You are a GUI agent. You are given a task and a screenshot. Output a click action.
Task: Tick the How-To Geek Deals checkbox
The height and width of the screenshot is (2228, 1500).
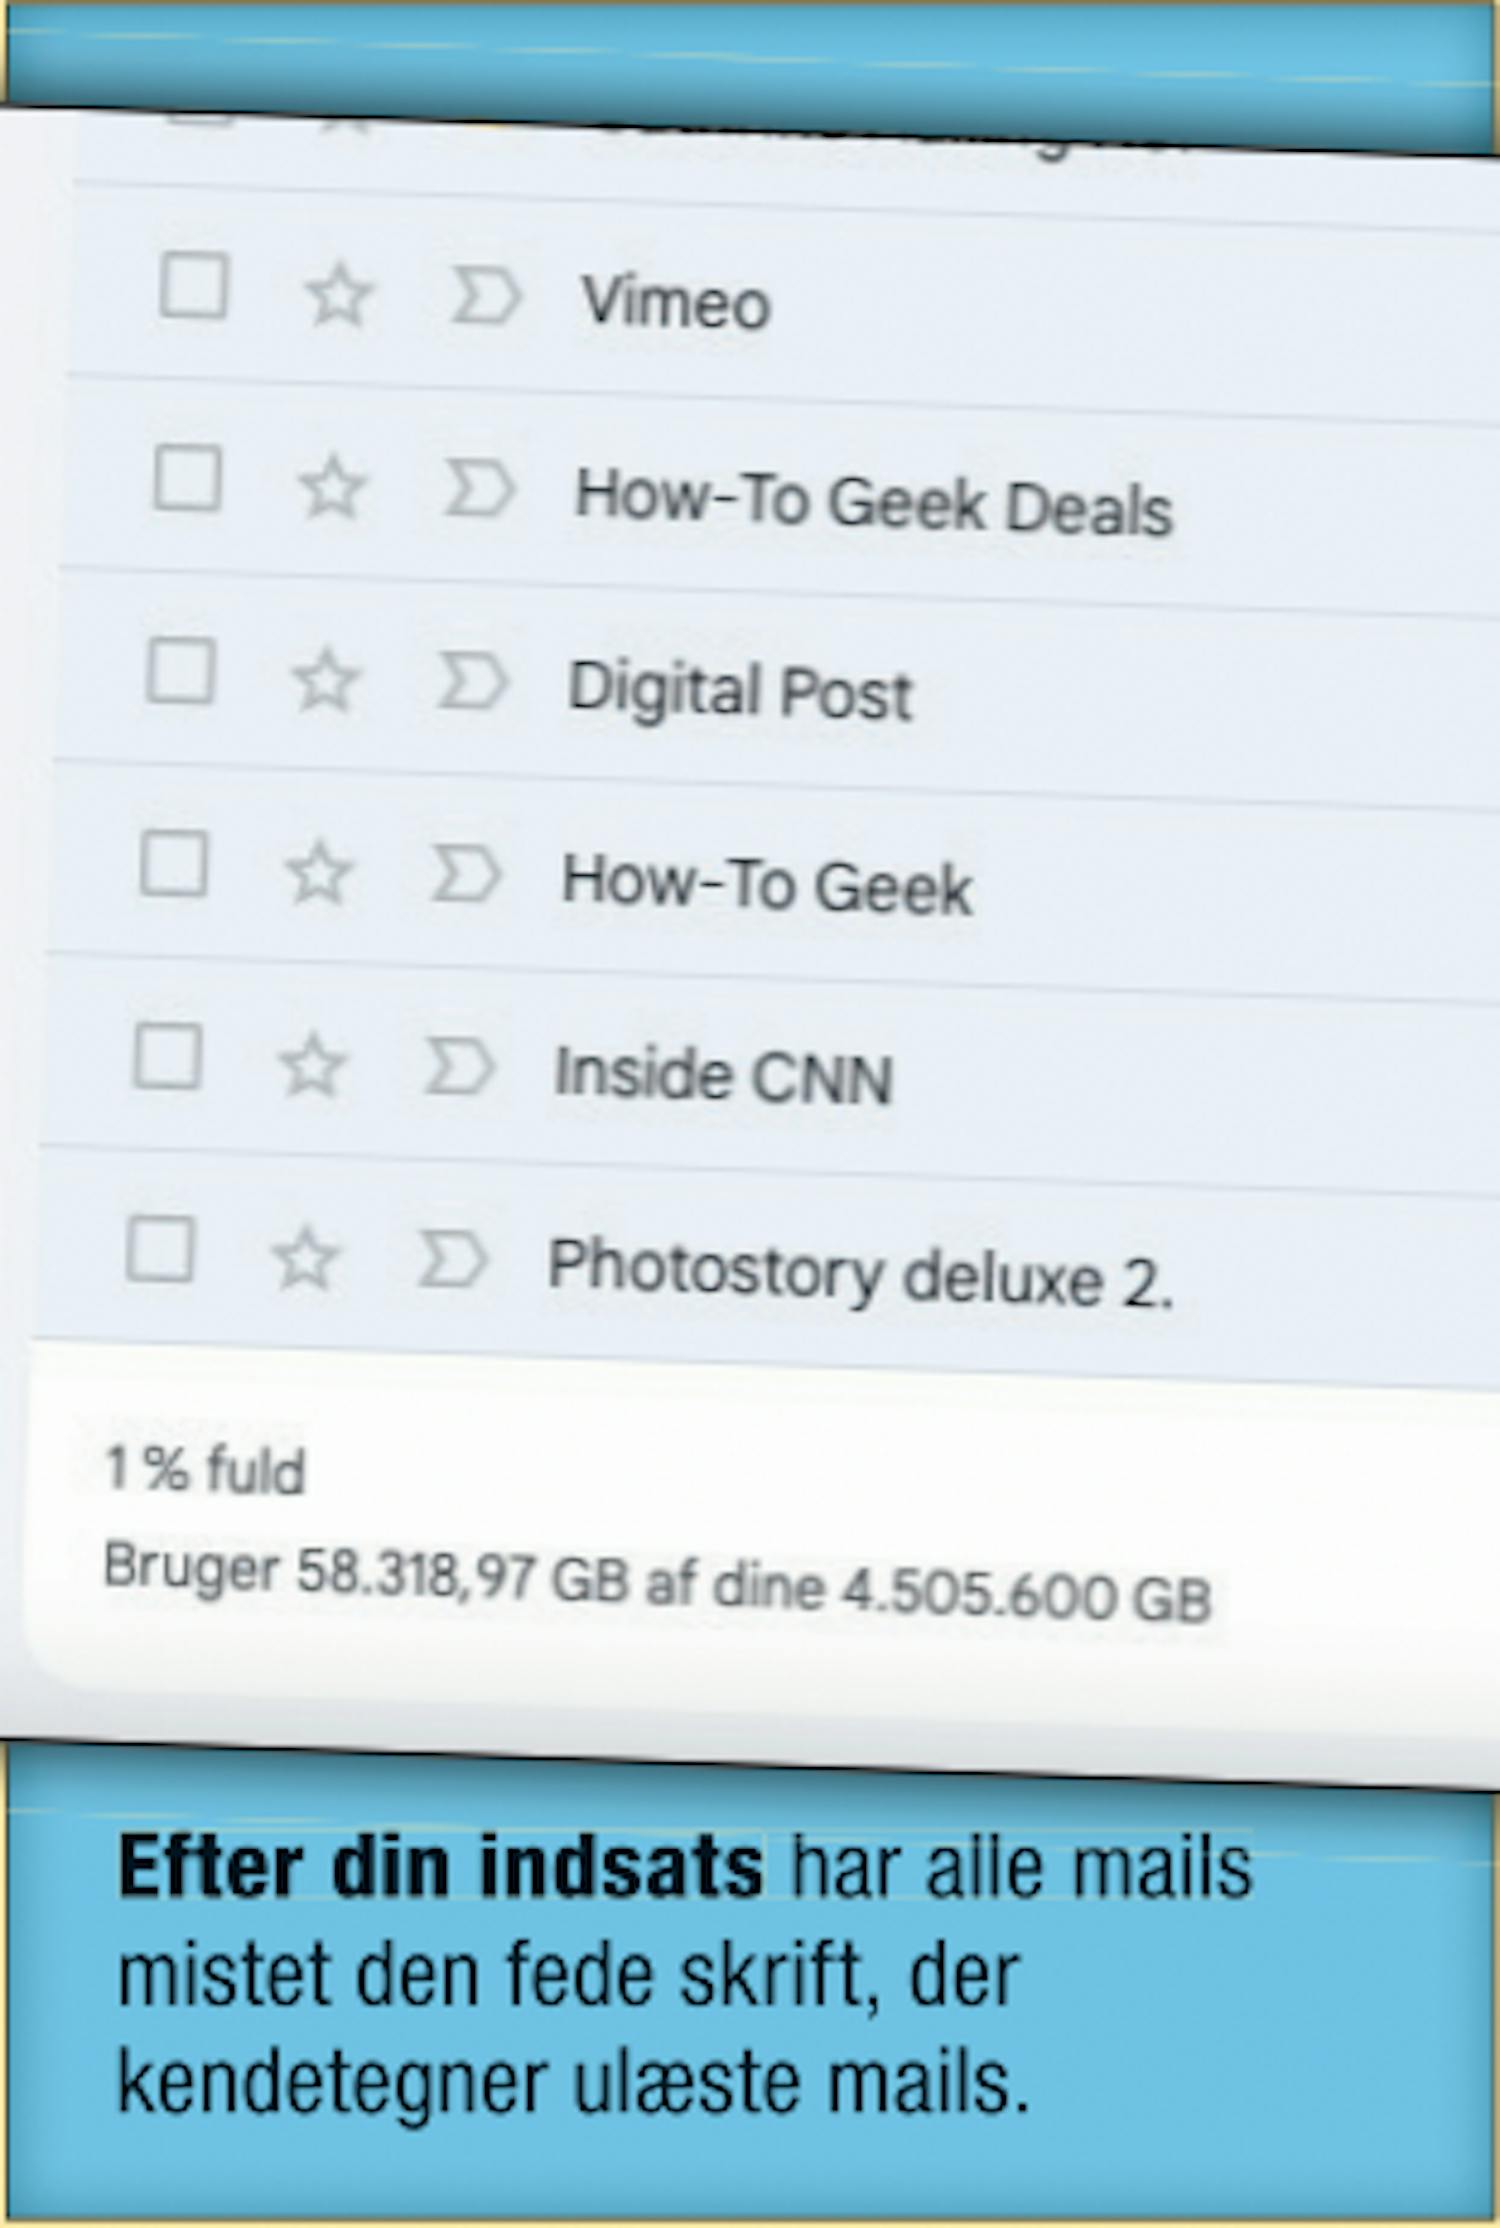(x=187, y=478)
